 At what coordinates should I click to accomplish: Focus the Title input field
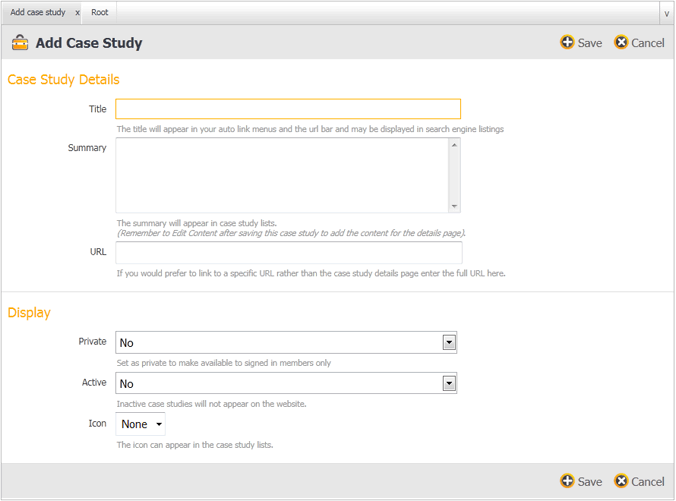pos(288,109)
